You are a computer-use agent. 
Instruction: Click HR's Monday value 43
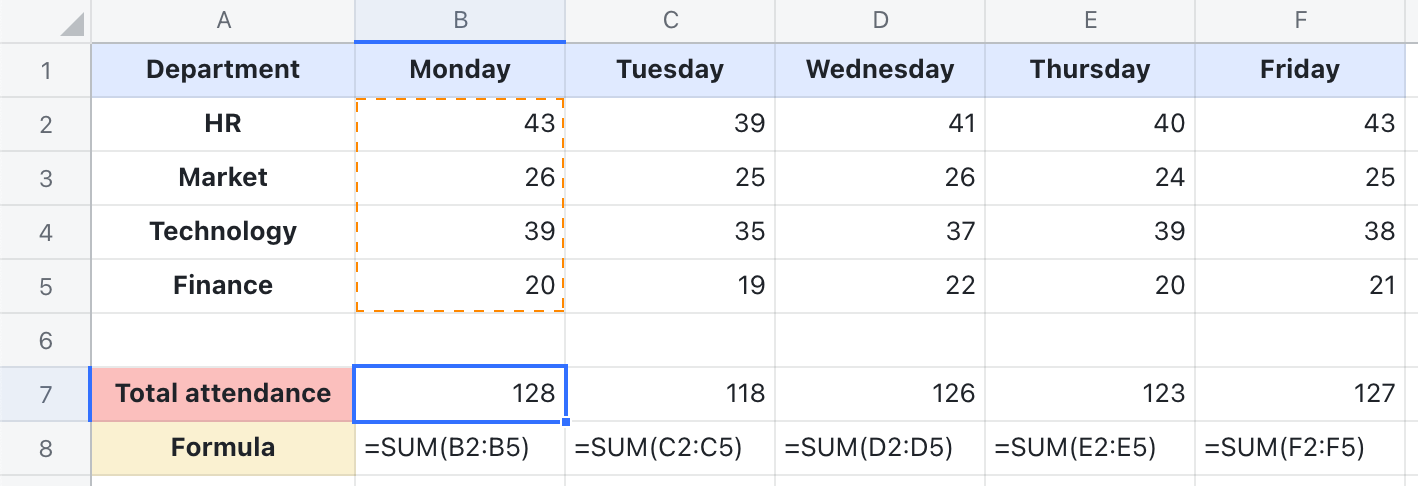click(460, 124)
